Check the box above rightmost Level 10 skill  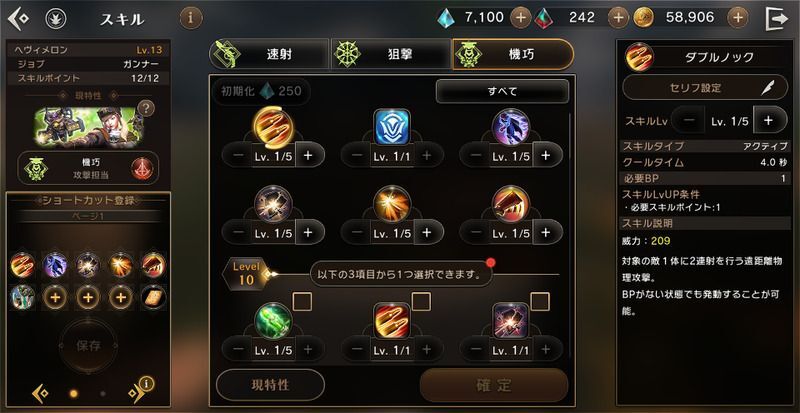(540, 302)
